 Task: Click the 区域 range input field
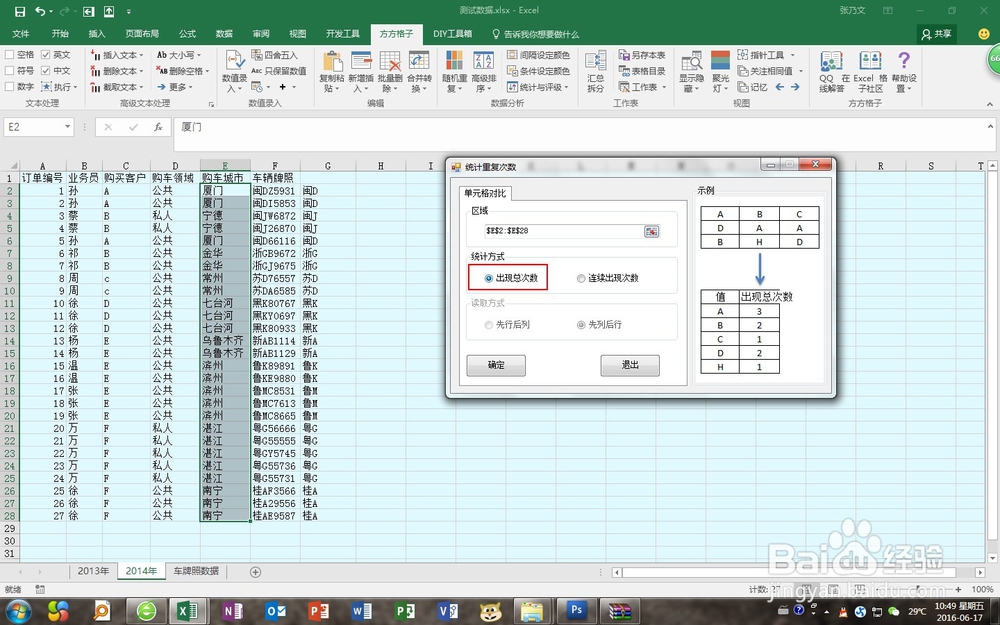pyautogui.click(x=563, y=231)
